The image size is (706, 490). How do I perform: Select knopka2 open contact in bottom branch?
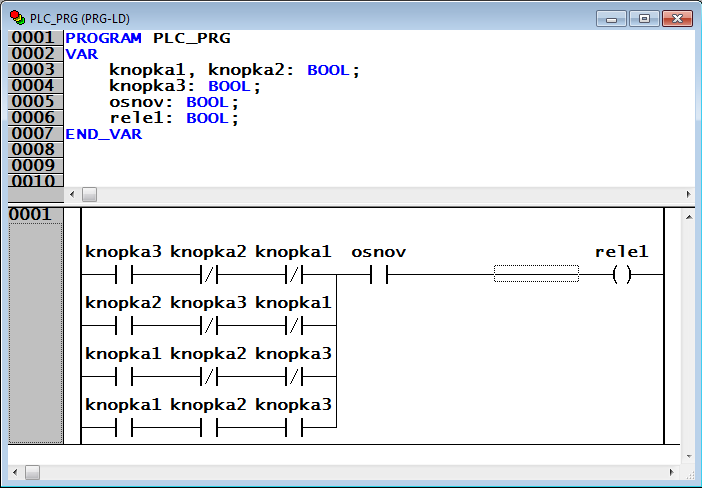pyautogui.click(x=209, y=427)
